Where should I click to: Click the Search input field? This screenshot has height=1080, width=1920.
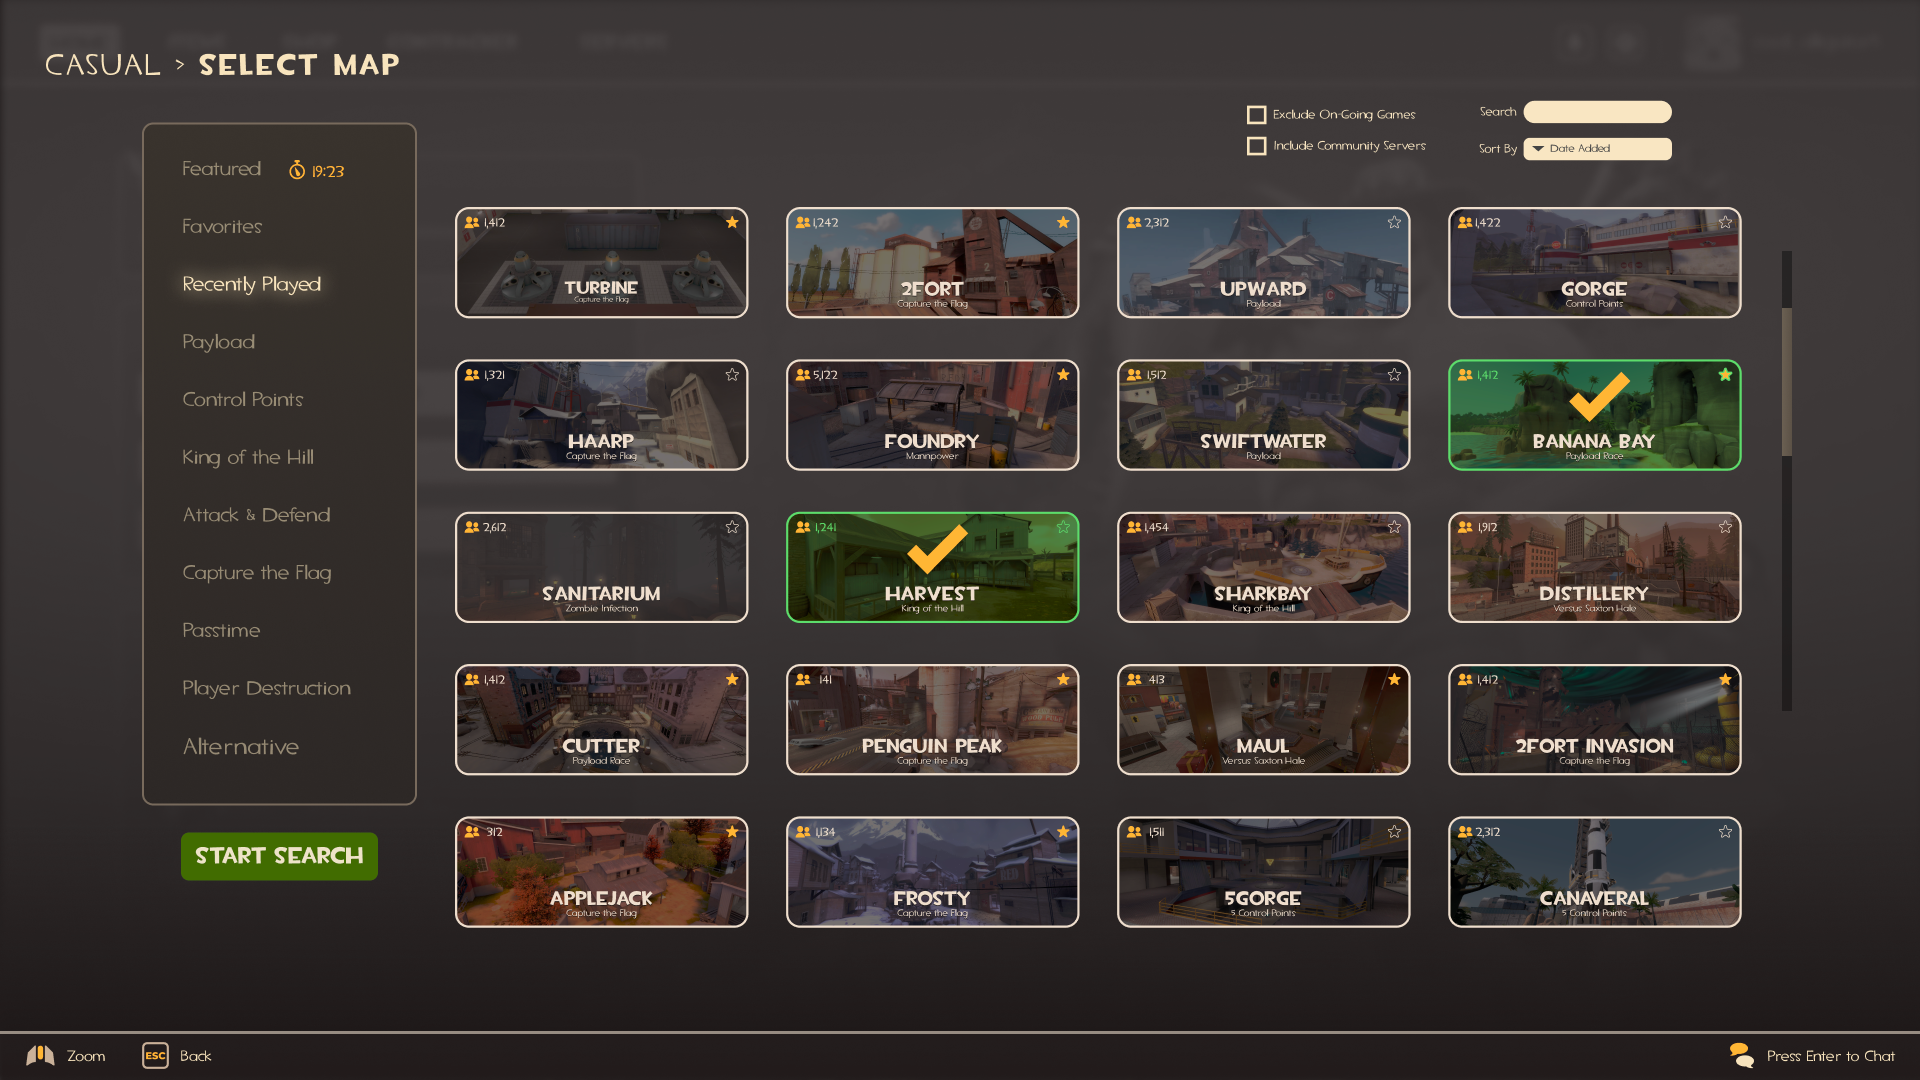coord(1597,112)
